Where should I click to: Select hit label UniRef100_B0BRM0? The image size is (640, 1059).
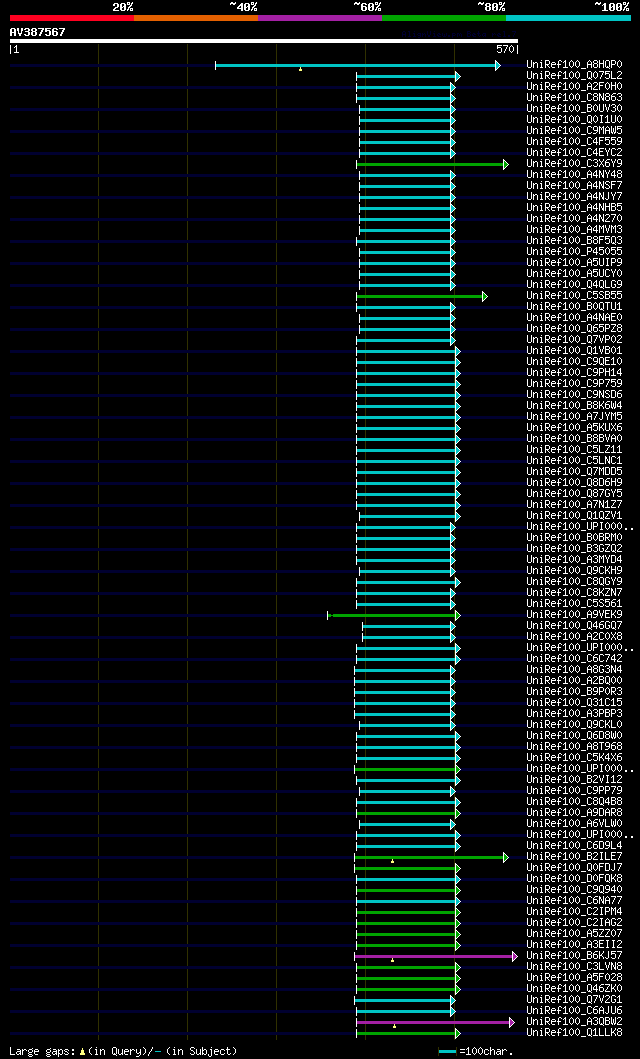(x=575, y=538)
